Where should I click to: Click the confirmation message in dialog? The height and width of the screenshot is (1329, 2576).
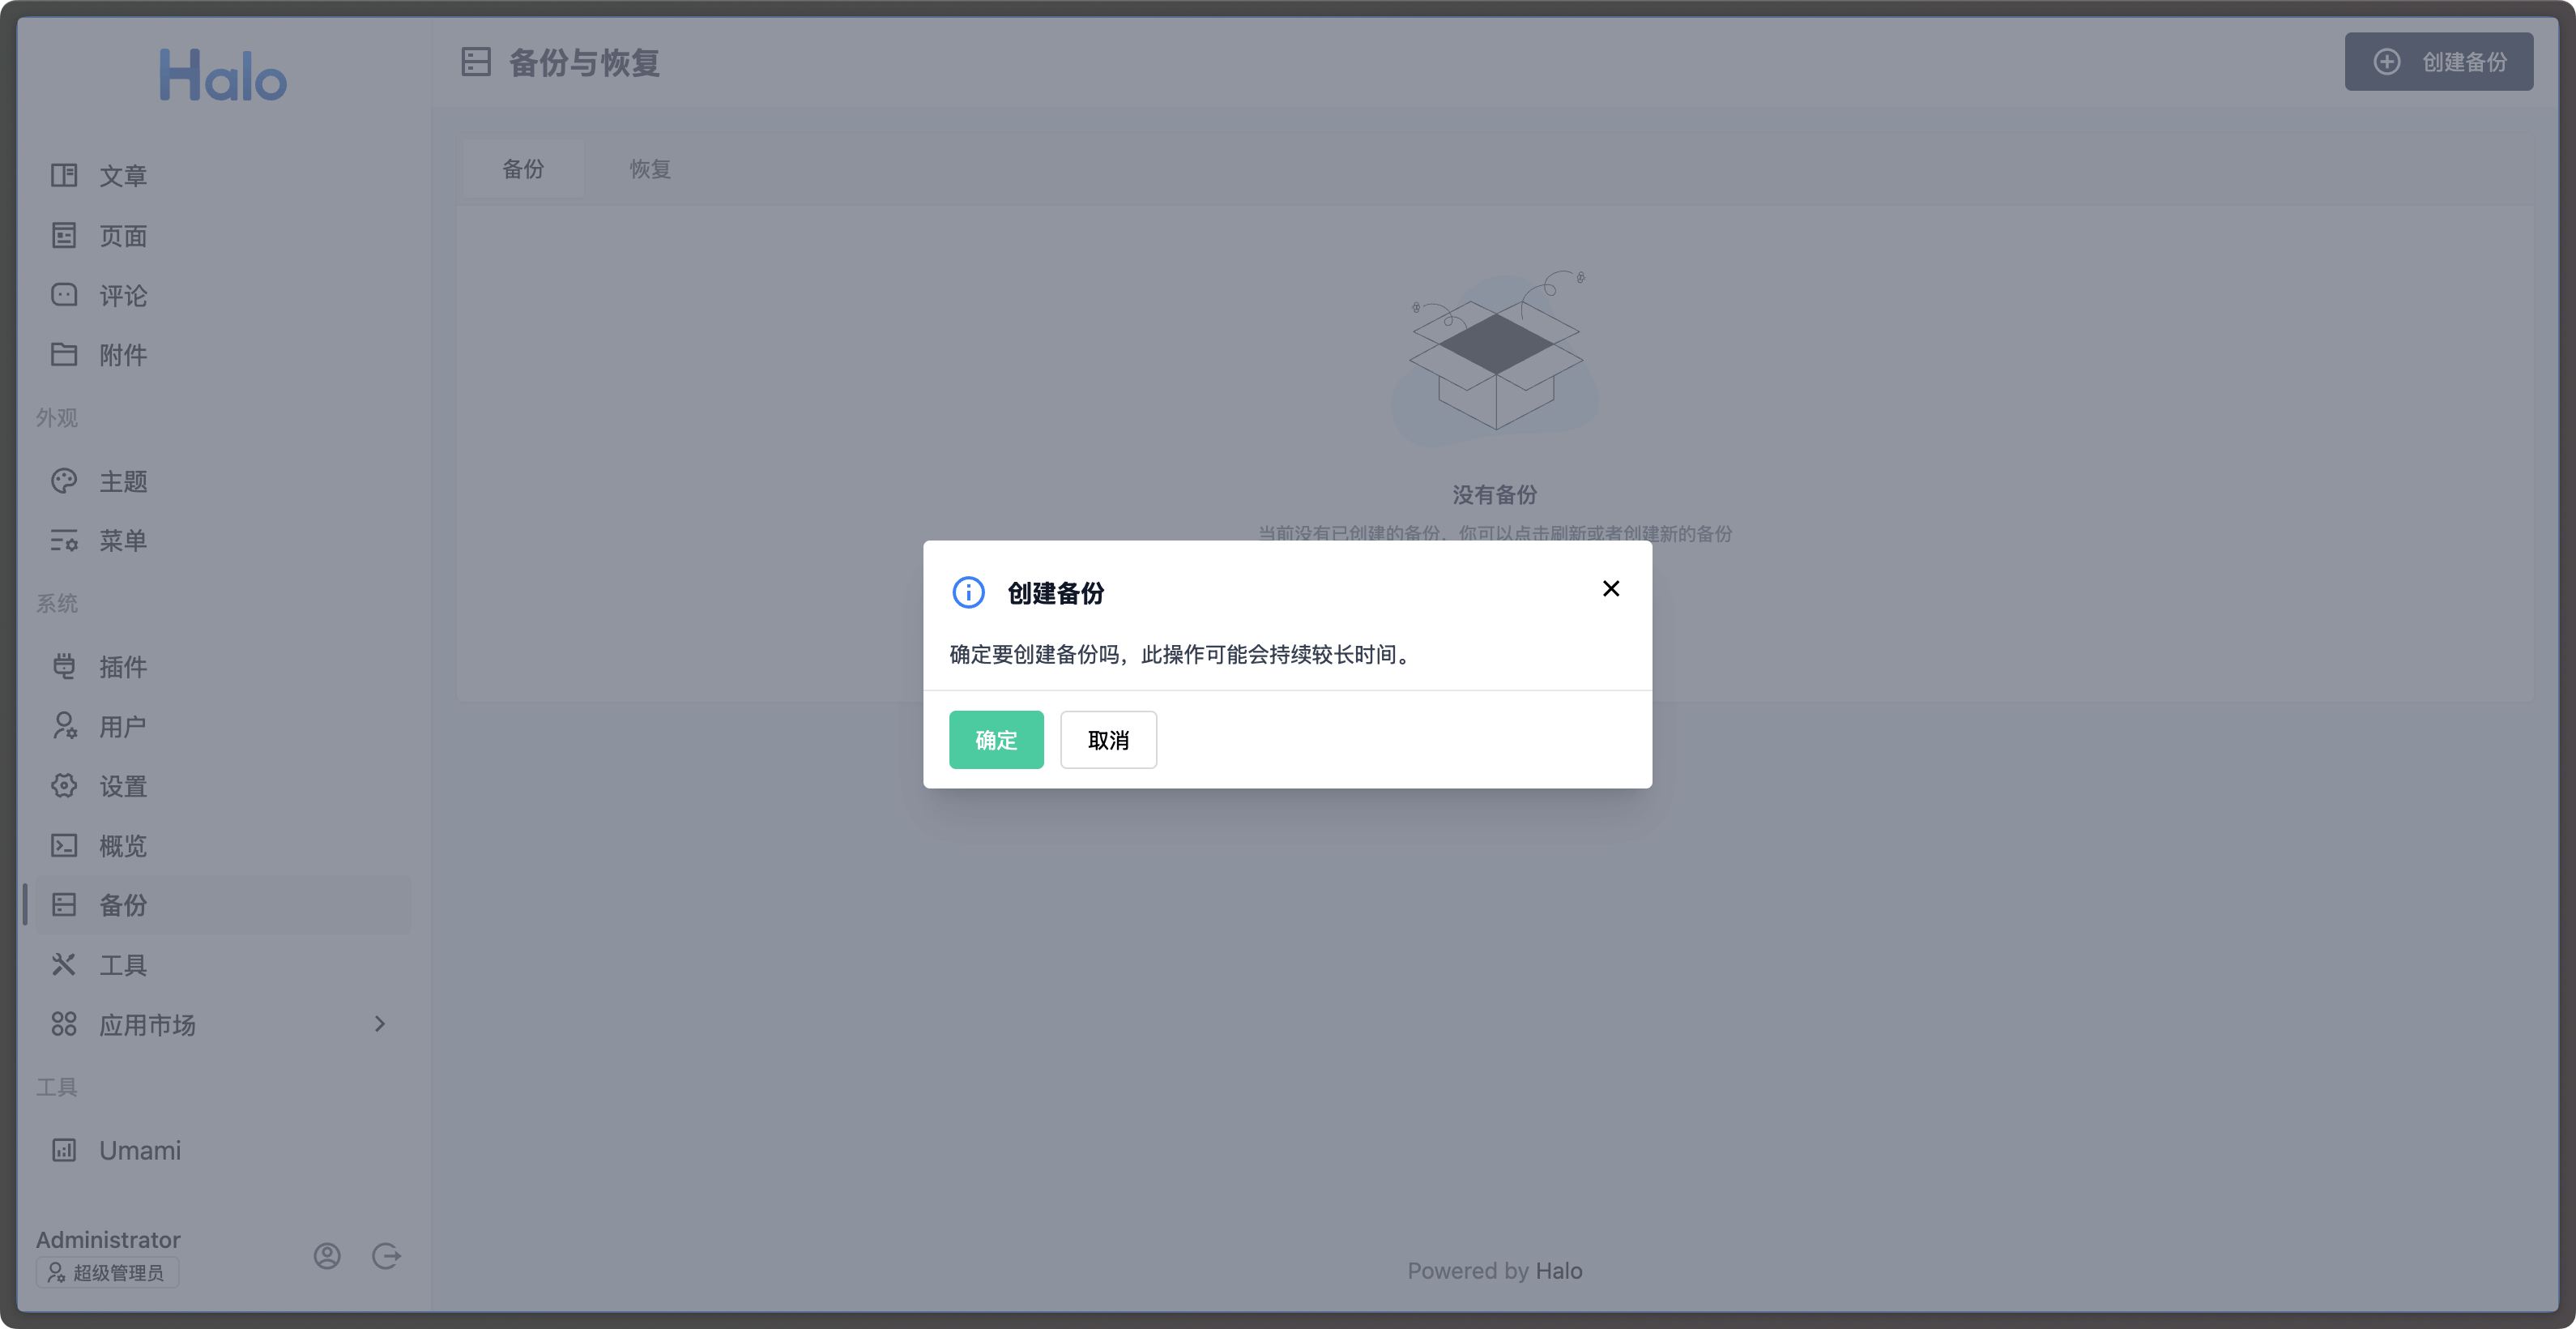point(1182,655)
